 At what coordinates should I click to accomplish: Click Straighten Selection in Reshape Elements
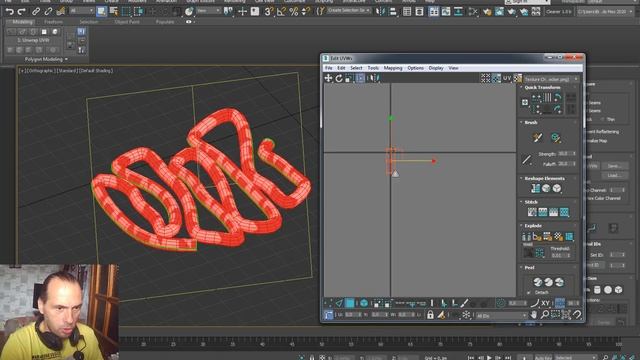click(x=536, y=188)
